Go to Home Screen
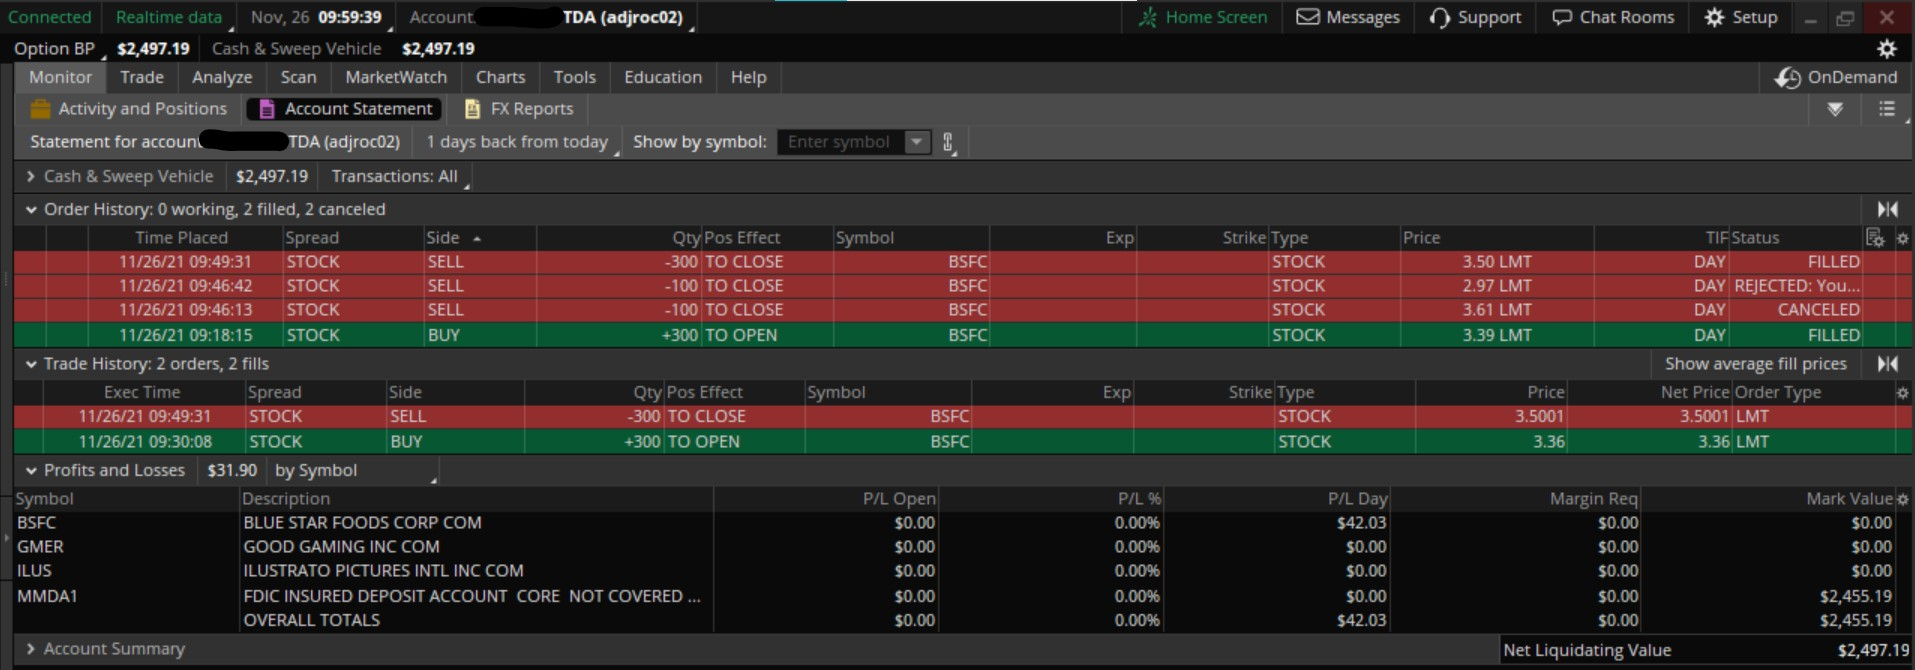1915x670 pixels. 1203,17
